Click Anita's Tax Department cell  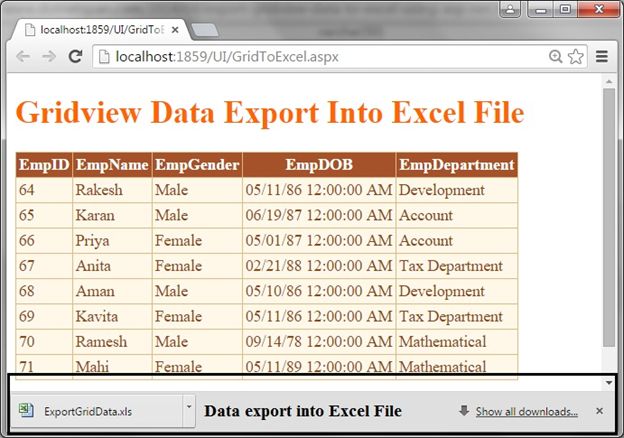[457, 266]
